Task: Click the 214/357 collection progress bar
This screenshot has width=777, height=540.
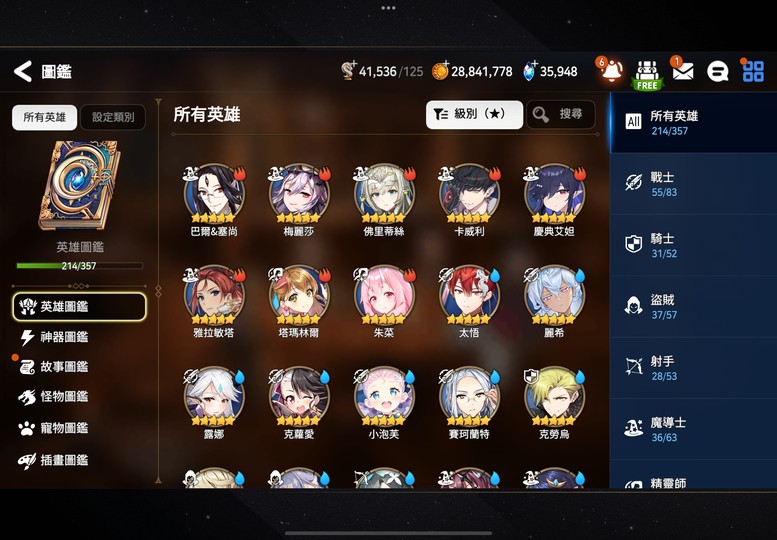Action: [79, 266]
